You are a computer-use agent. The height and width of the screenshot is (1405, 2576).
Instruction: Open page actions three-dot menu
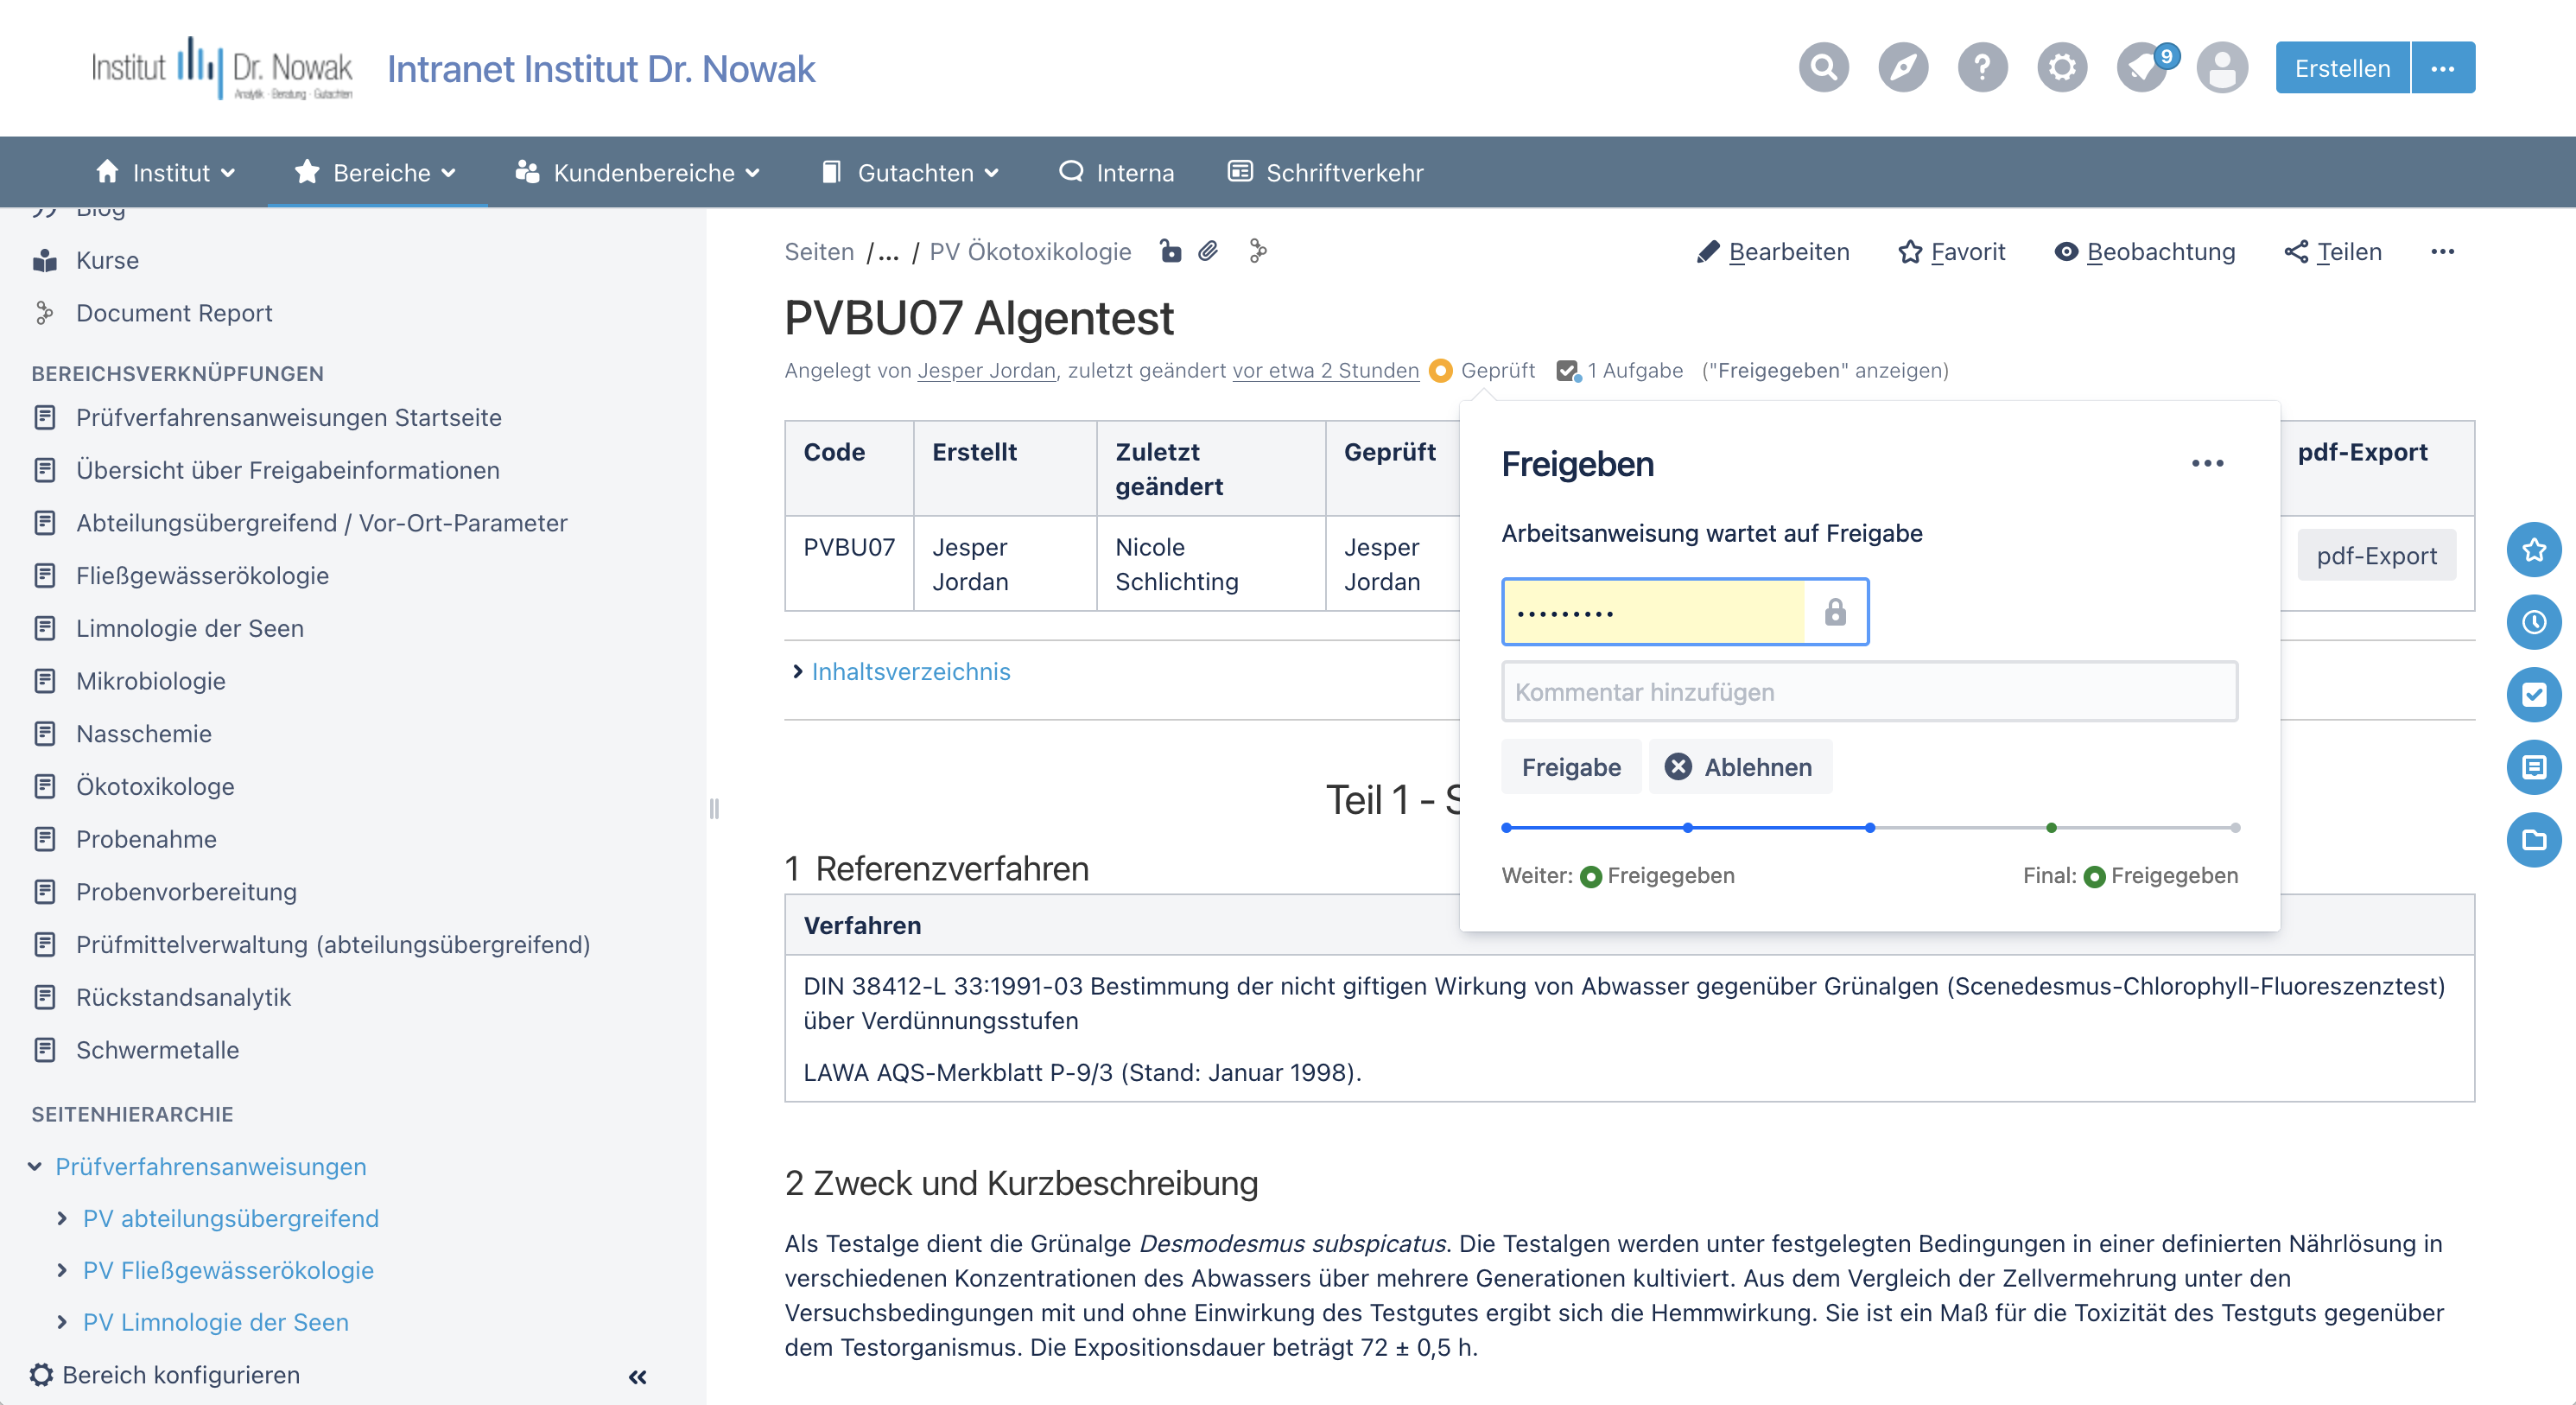click(x=2442, y=251)
